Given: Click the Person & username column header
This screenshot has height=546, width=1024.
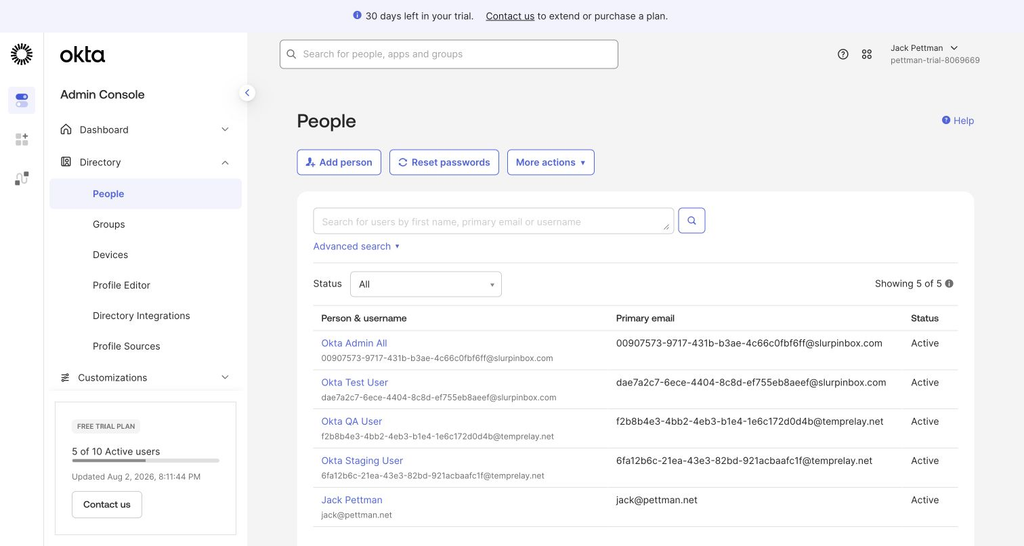Looking at the screenshot, I should click(x=364, y=318).
